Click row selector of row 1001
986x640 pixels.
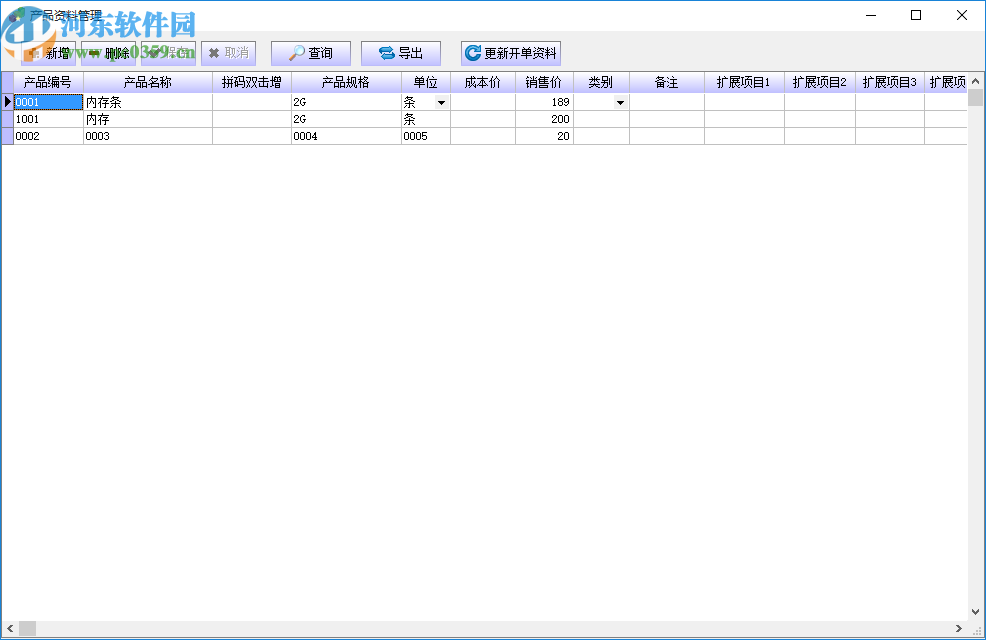(8, 119)
